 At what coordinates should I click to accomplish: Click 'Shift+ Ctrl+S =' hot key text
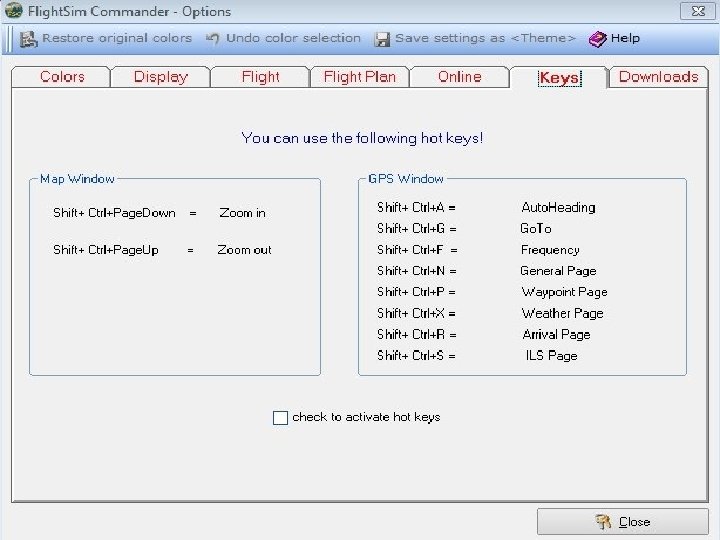coord(416,355)
